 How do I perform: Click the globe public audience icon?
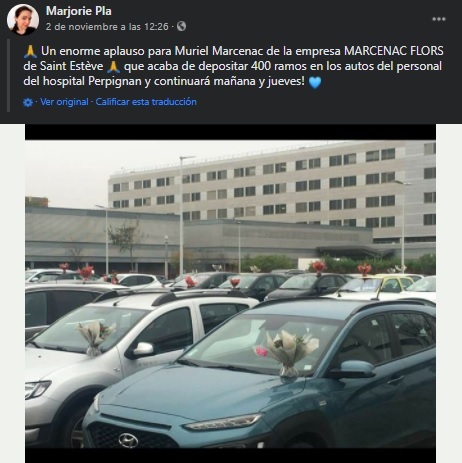[x=181, y=26]
